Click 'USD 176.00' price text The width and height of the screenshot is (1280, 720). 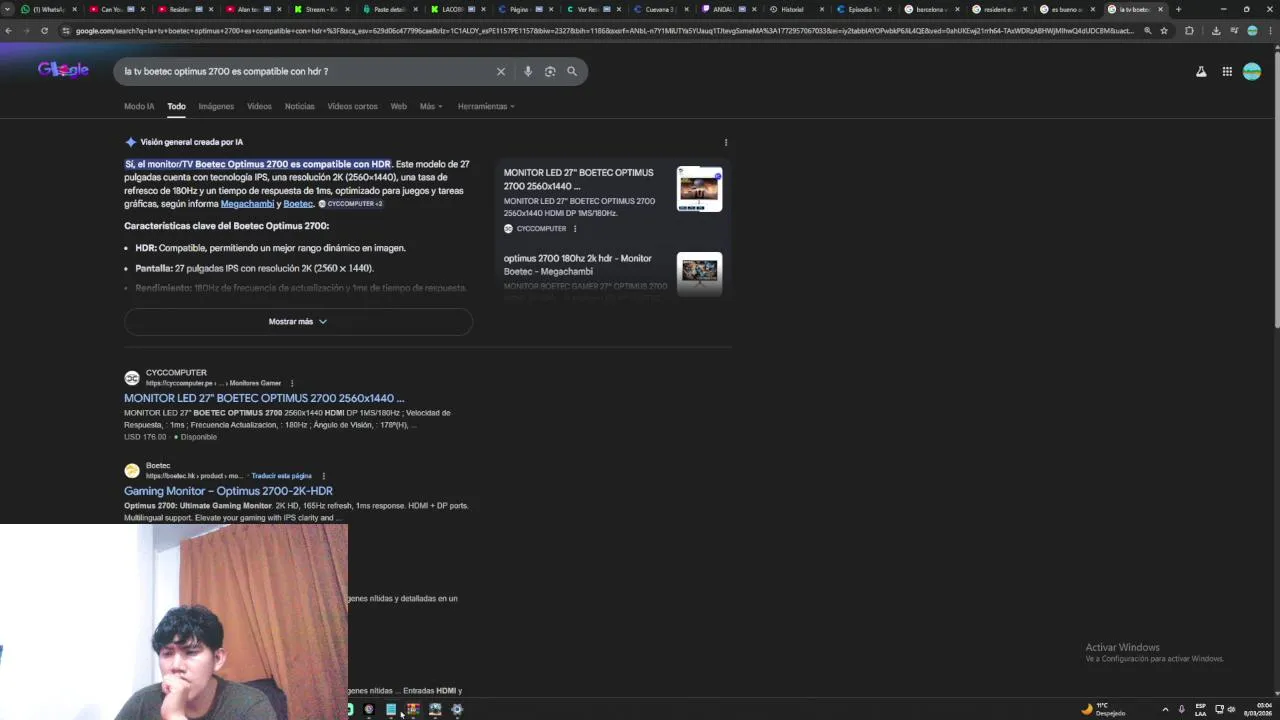click(x=145, y=437)
